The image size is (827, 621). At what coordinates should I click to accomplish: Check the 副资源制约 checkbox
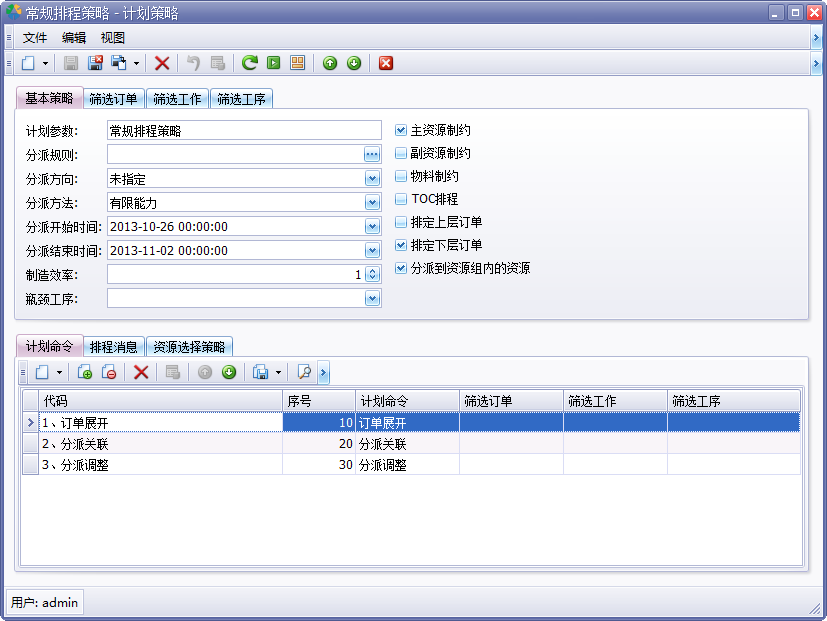pos(401,153)
